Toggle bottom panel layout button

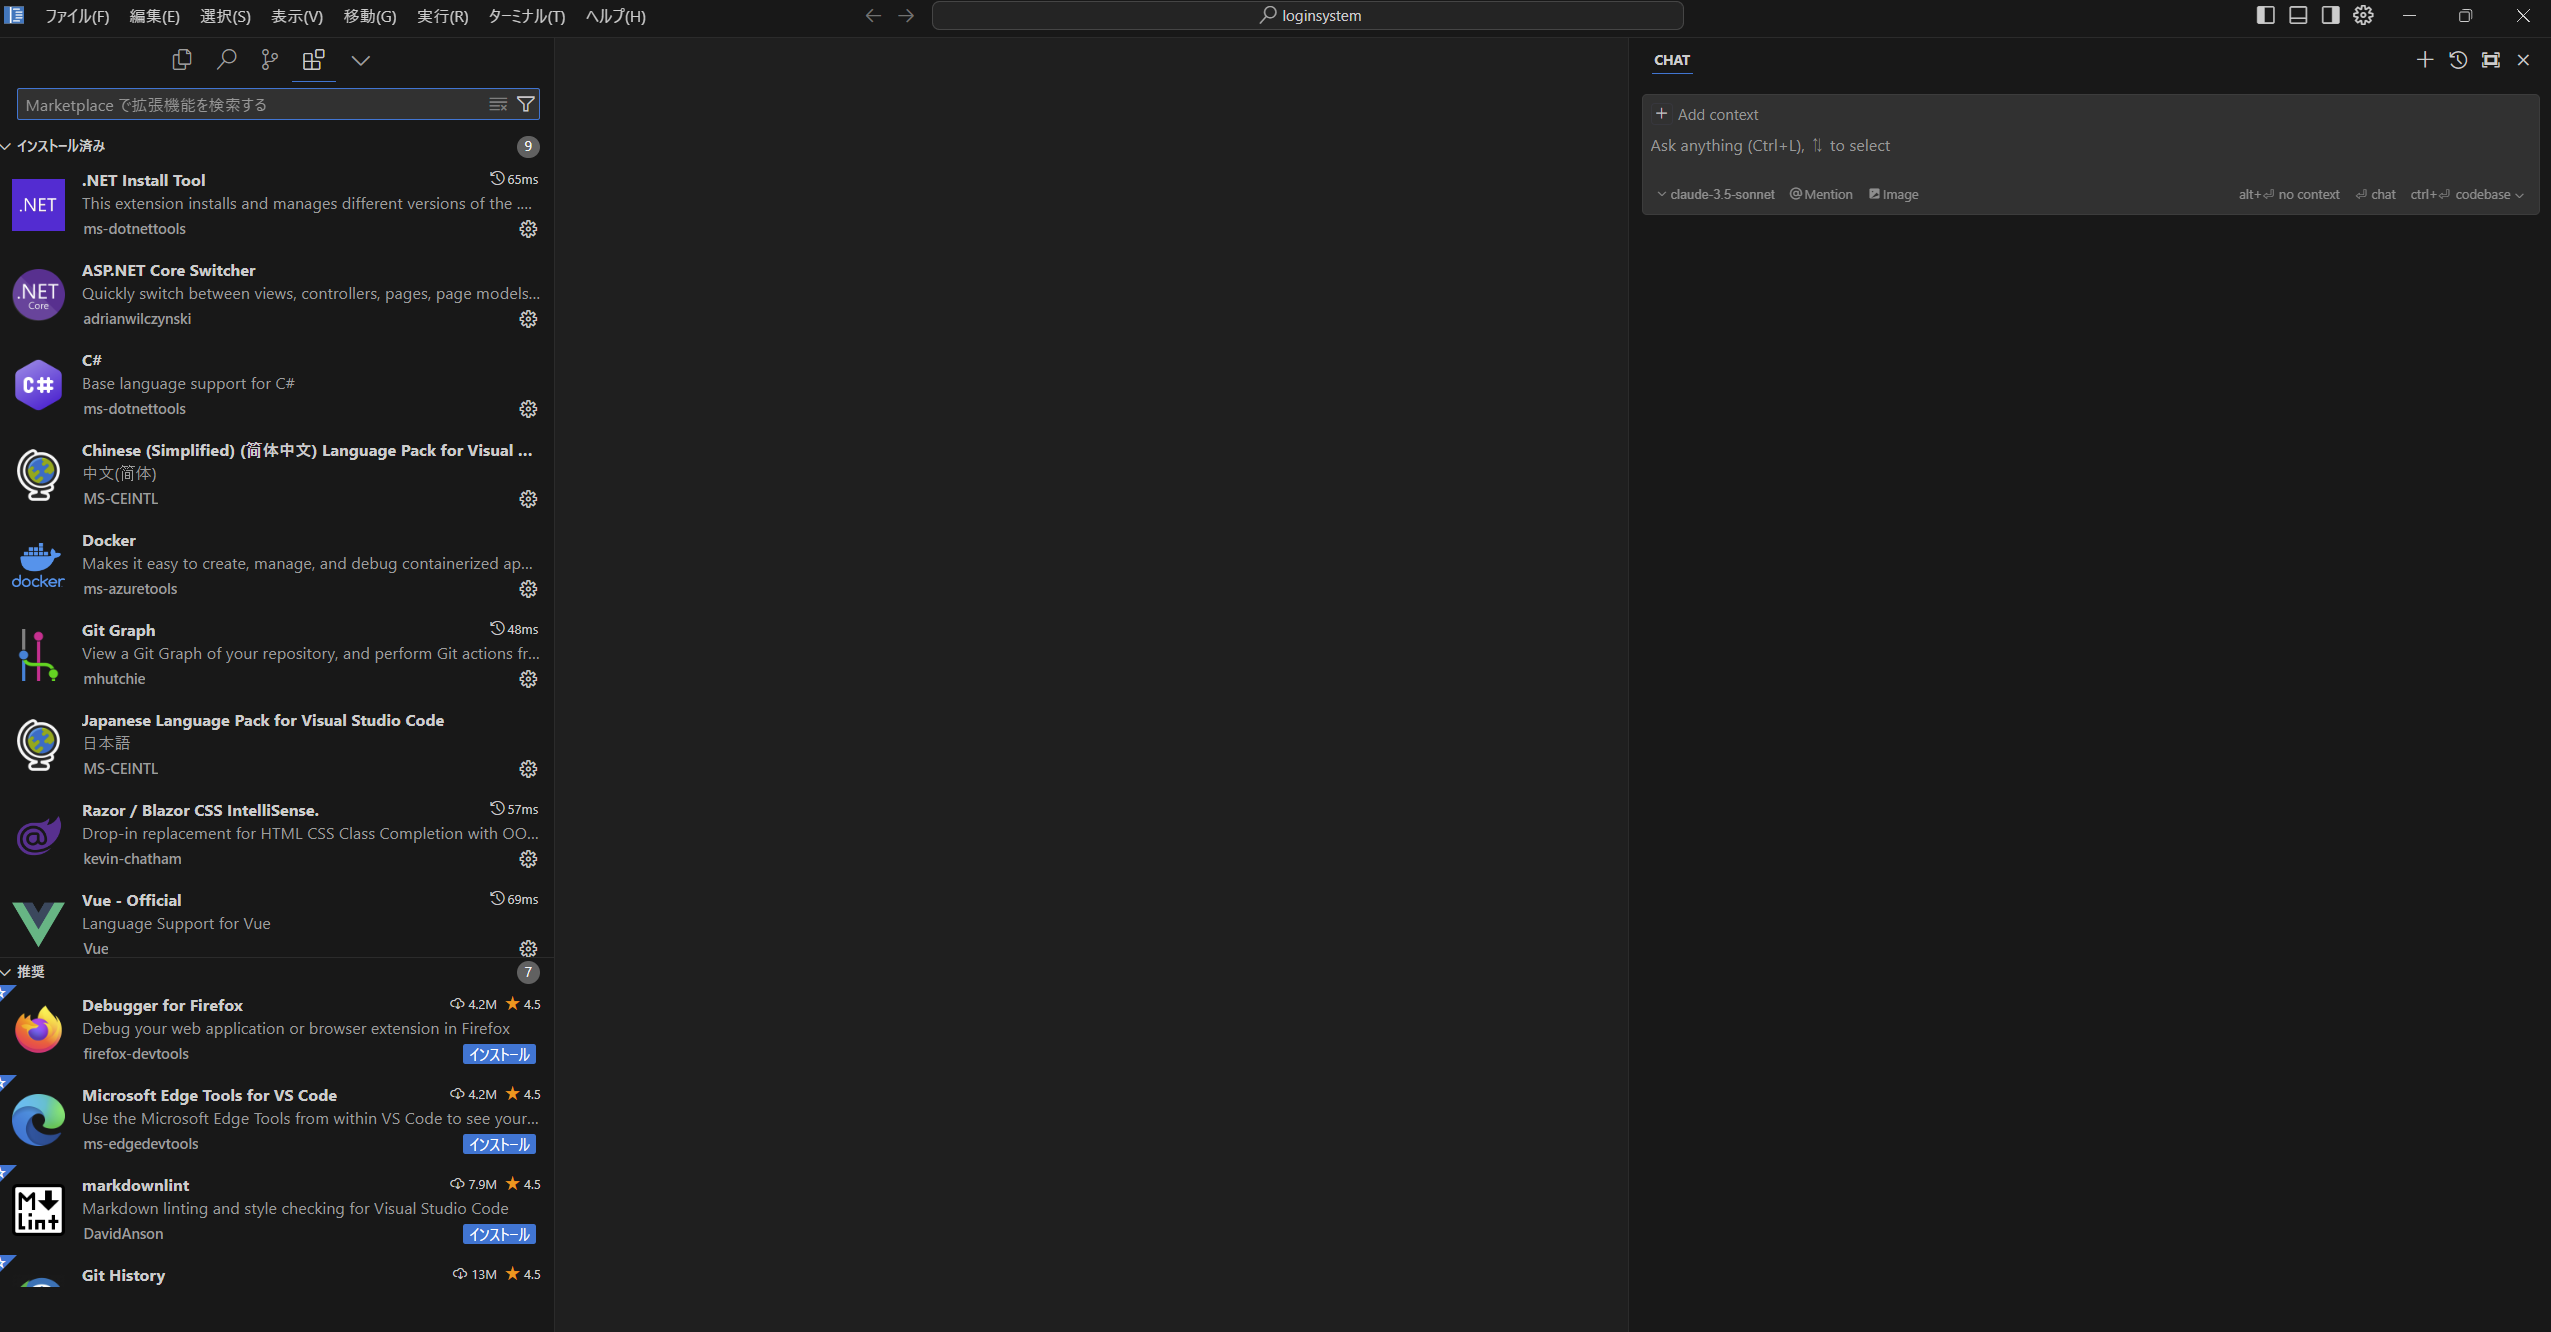pyautogui.click(x=2298, y=15)
